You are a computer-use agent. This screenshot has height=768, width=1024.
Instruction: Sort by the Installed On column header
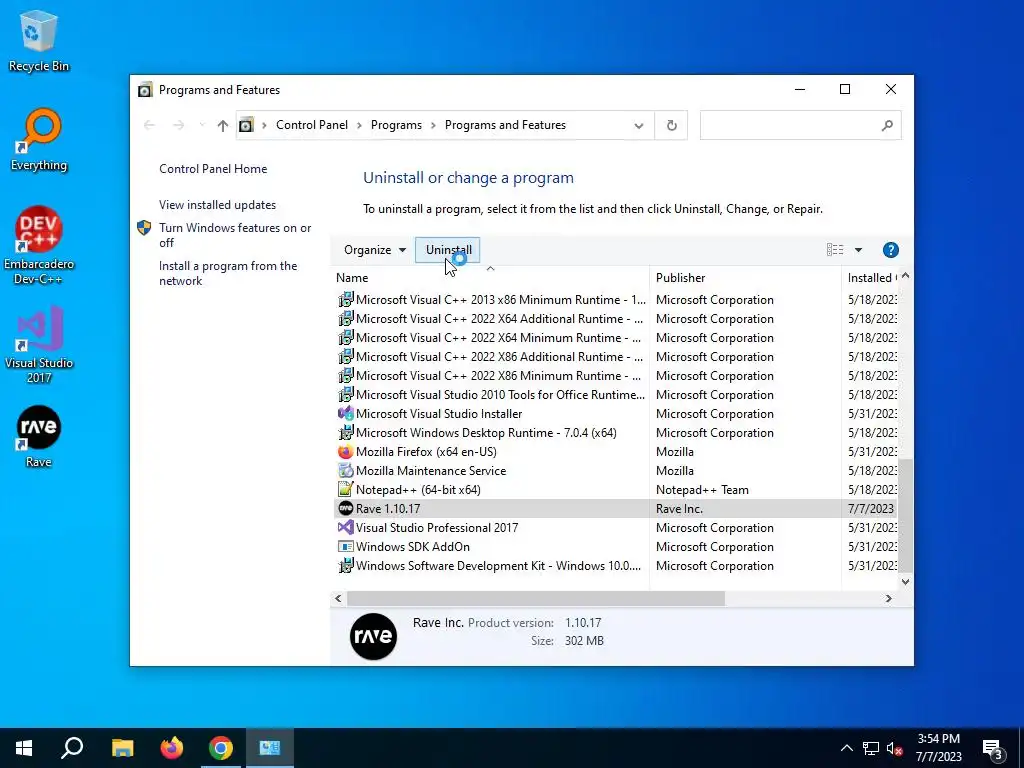[870, 278]
